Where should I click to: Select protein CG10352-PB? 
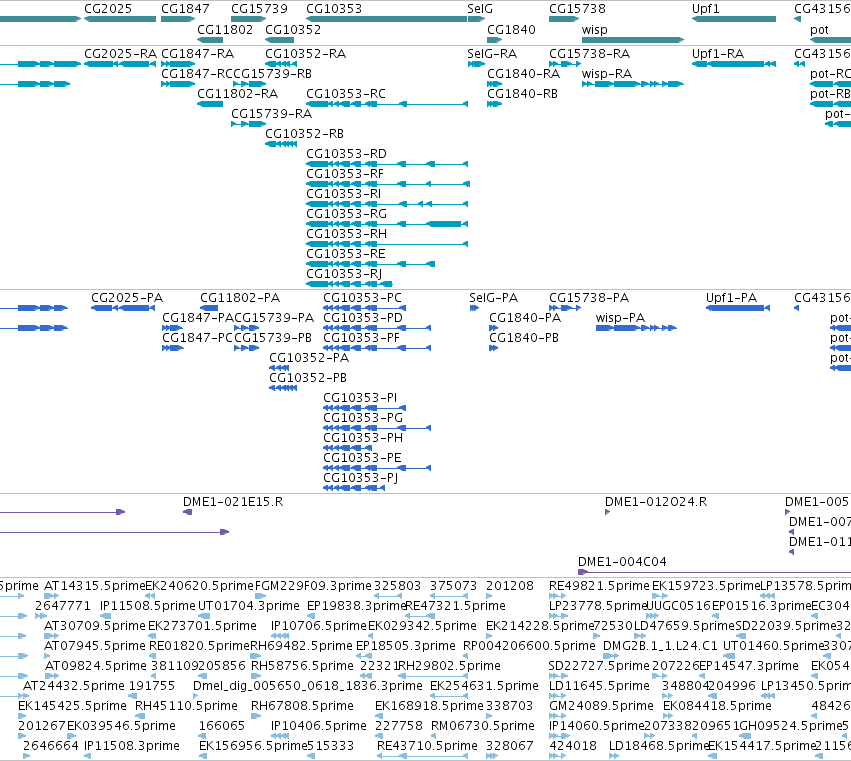(x=308, y=378)
